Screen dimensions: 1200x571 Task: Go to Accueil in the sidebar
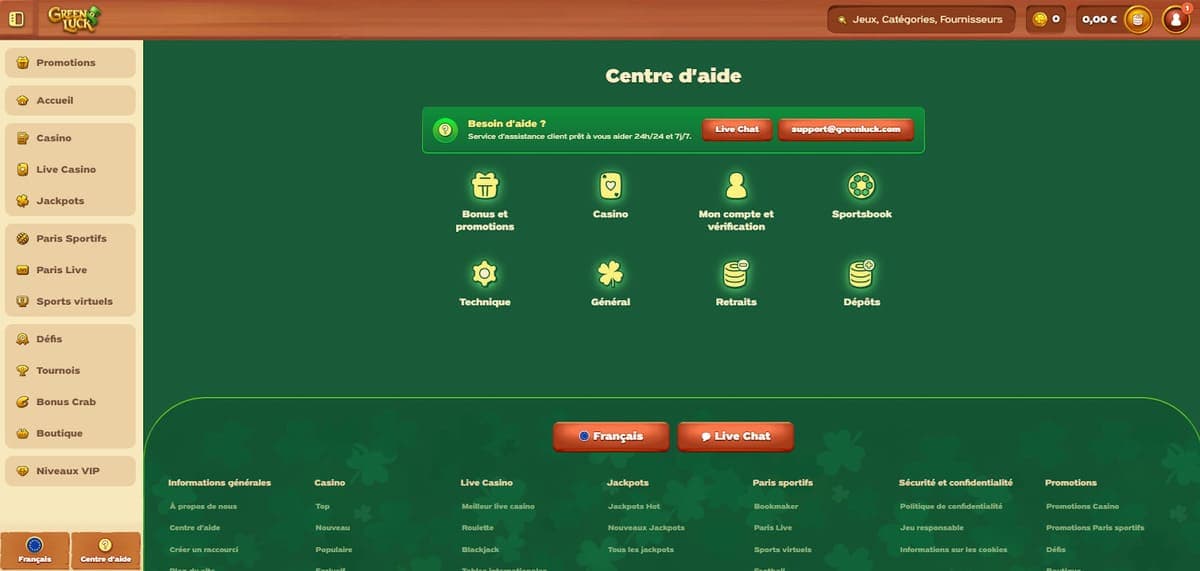tap(70, 100)
